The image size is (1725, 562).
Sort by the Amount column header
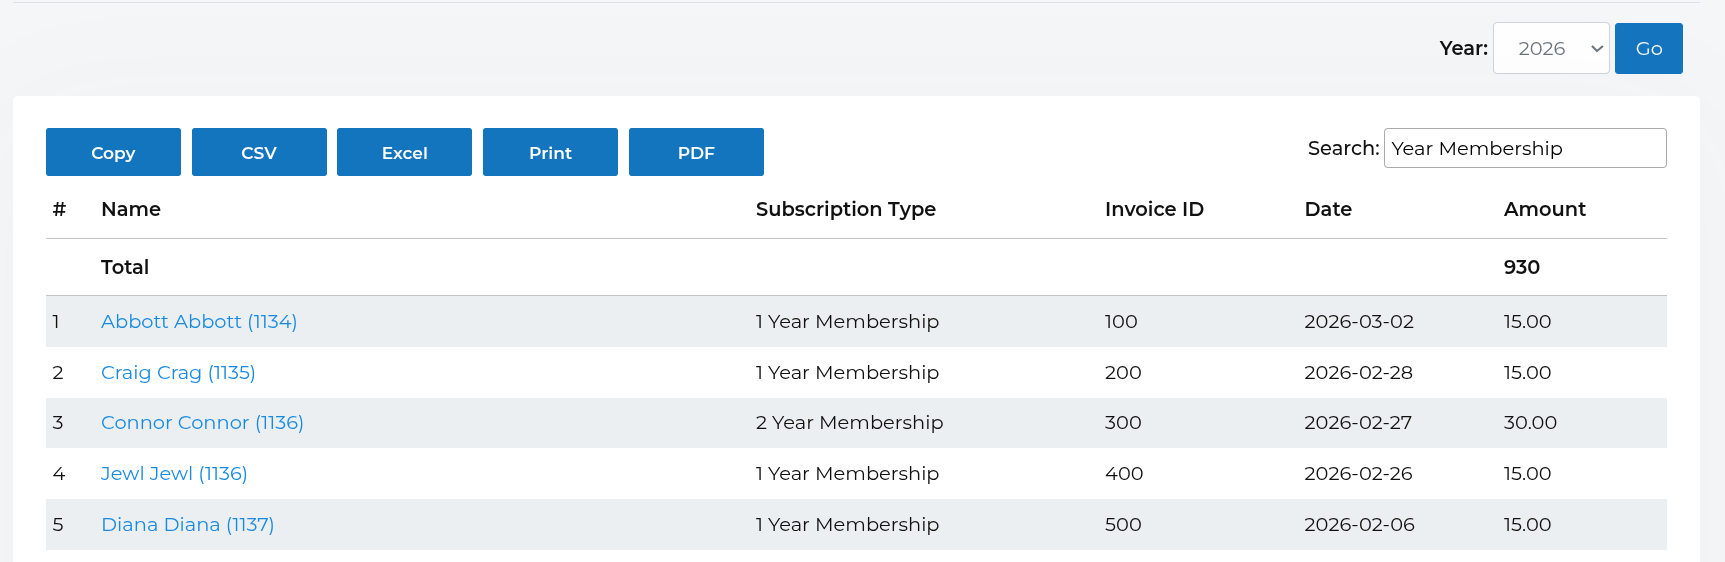coord(1545,209)
